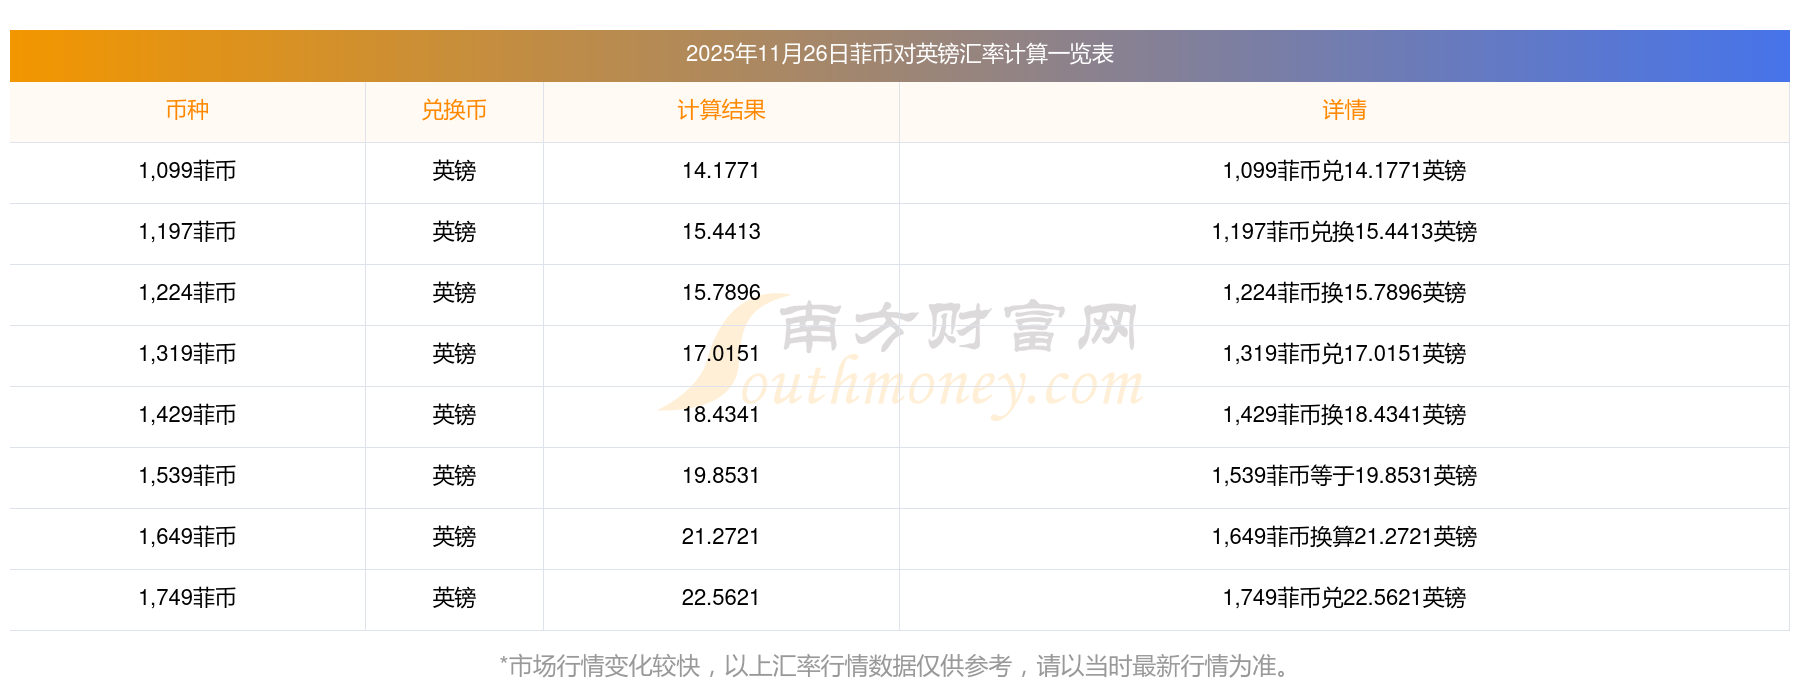Click the result value 19.8531
The width and height of the screenshot is (1800, 697).
pyautogui.click(x=721, y=476)
